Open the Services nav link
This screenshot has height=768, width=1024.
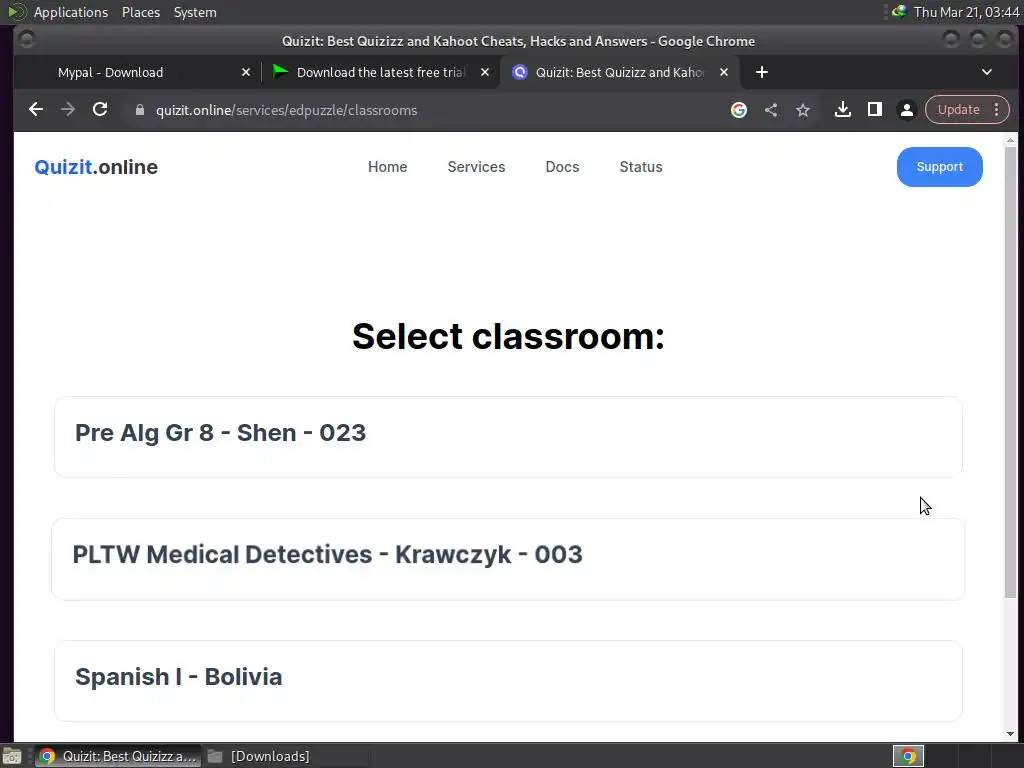476,167
